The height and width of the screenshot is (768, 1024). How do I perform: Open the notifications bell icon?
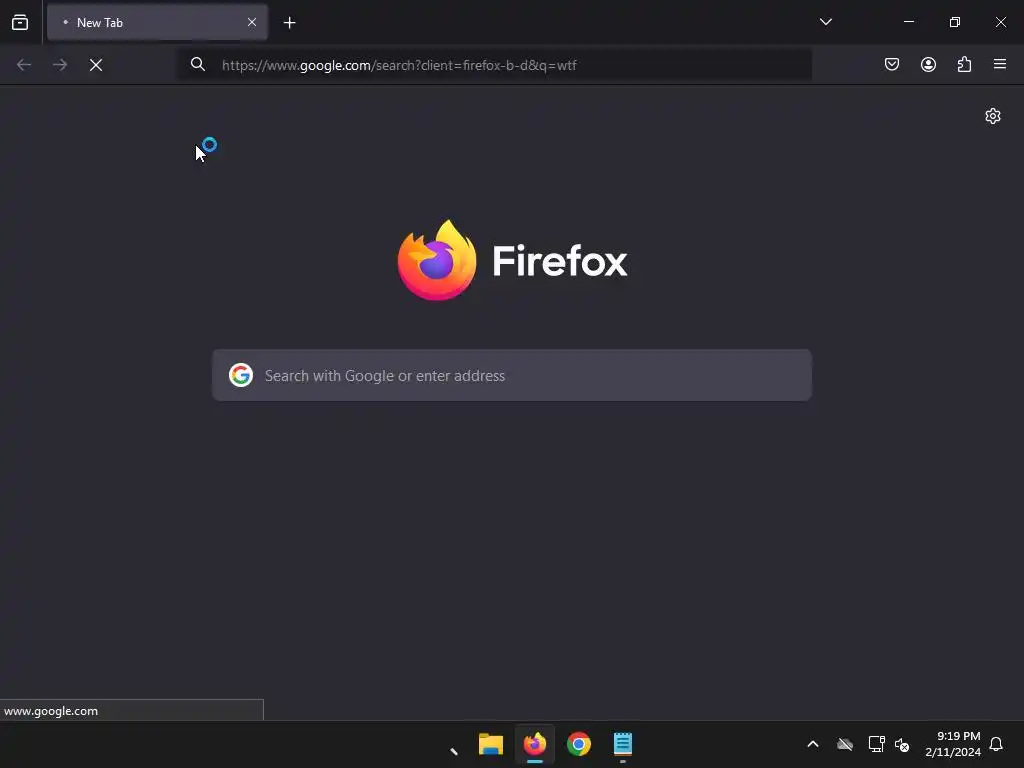(997, 744)
